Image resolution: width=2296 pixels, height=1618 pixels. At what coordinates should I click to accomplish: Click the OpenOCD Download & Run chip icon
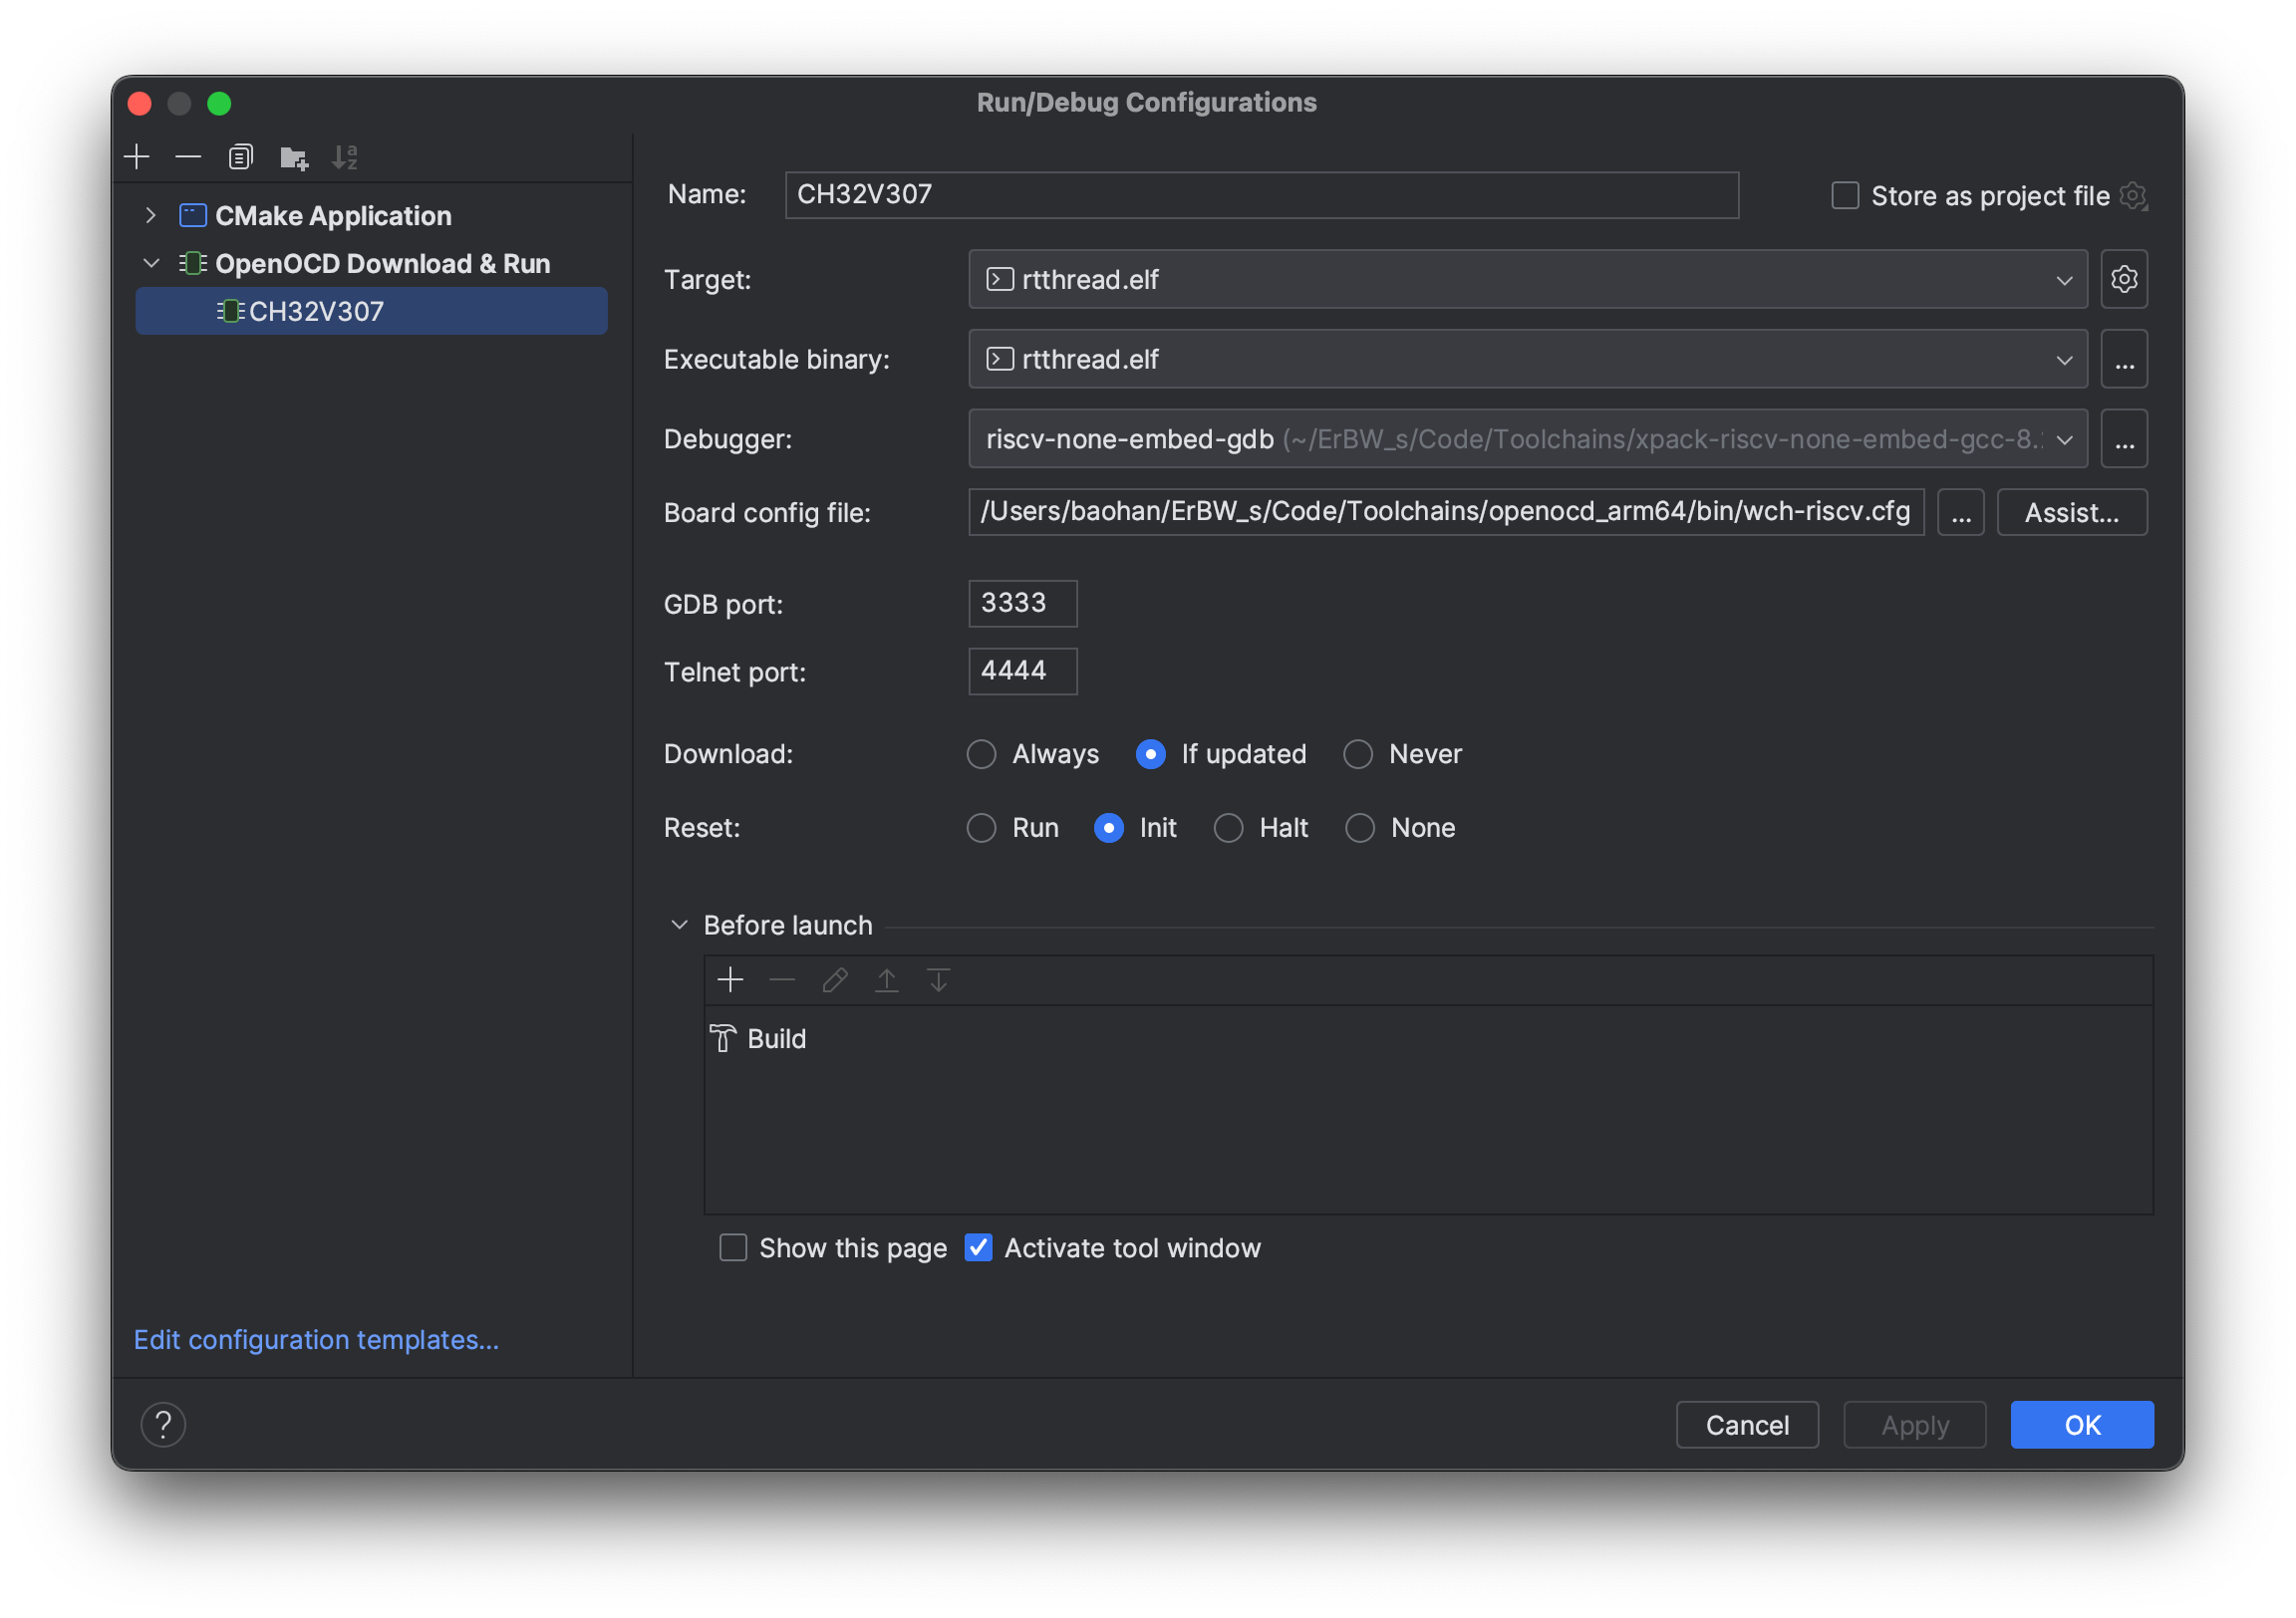pyautogui.click(x=193, y=264)
